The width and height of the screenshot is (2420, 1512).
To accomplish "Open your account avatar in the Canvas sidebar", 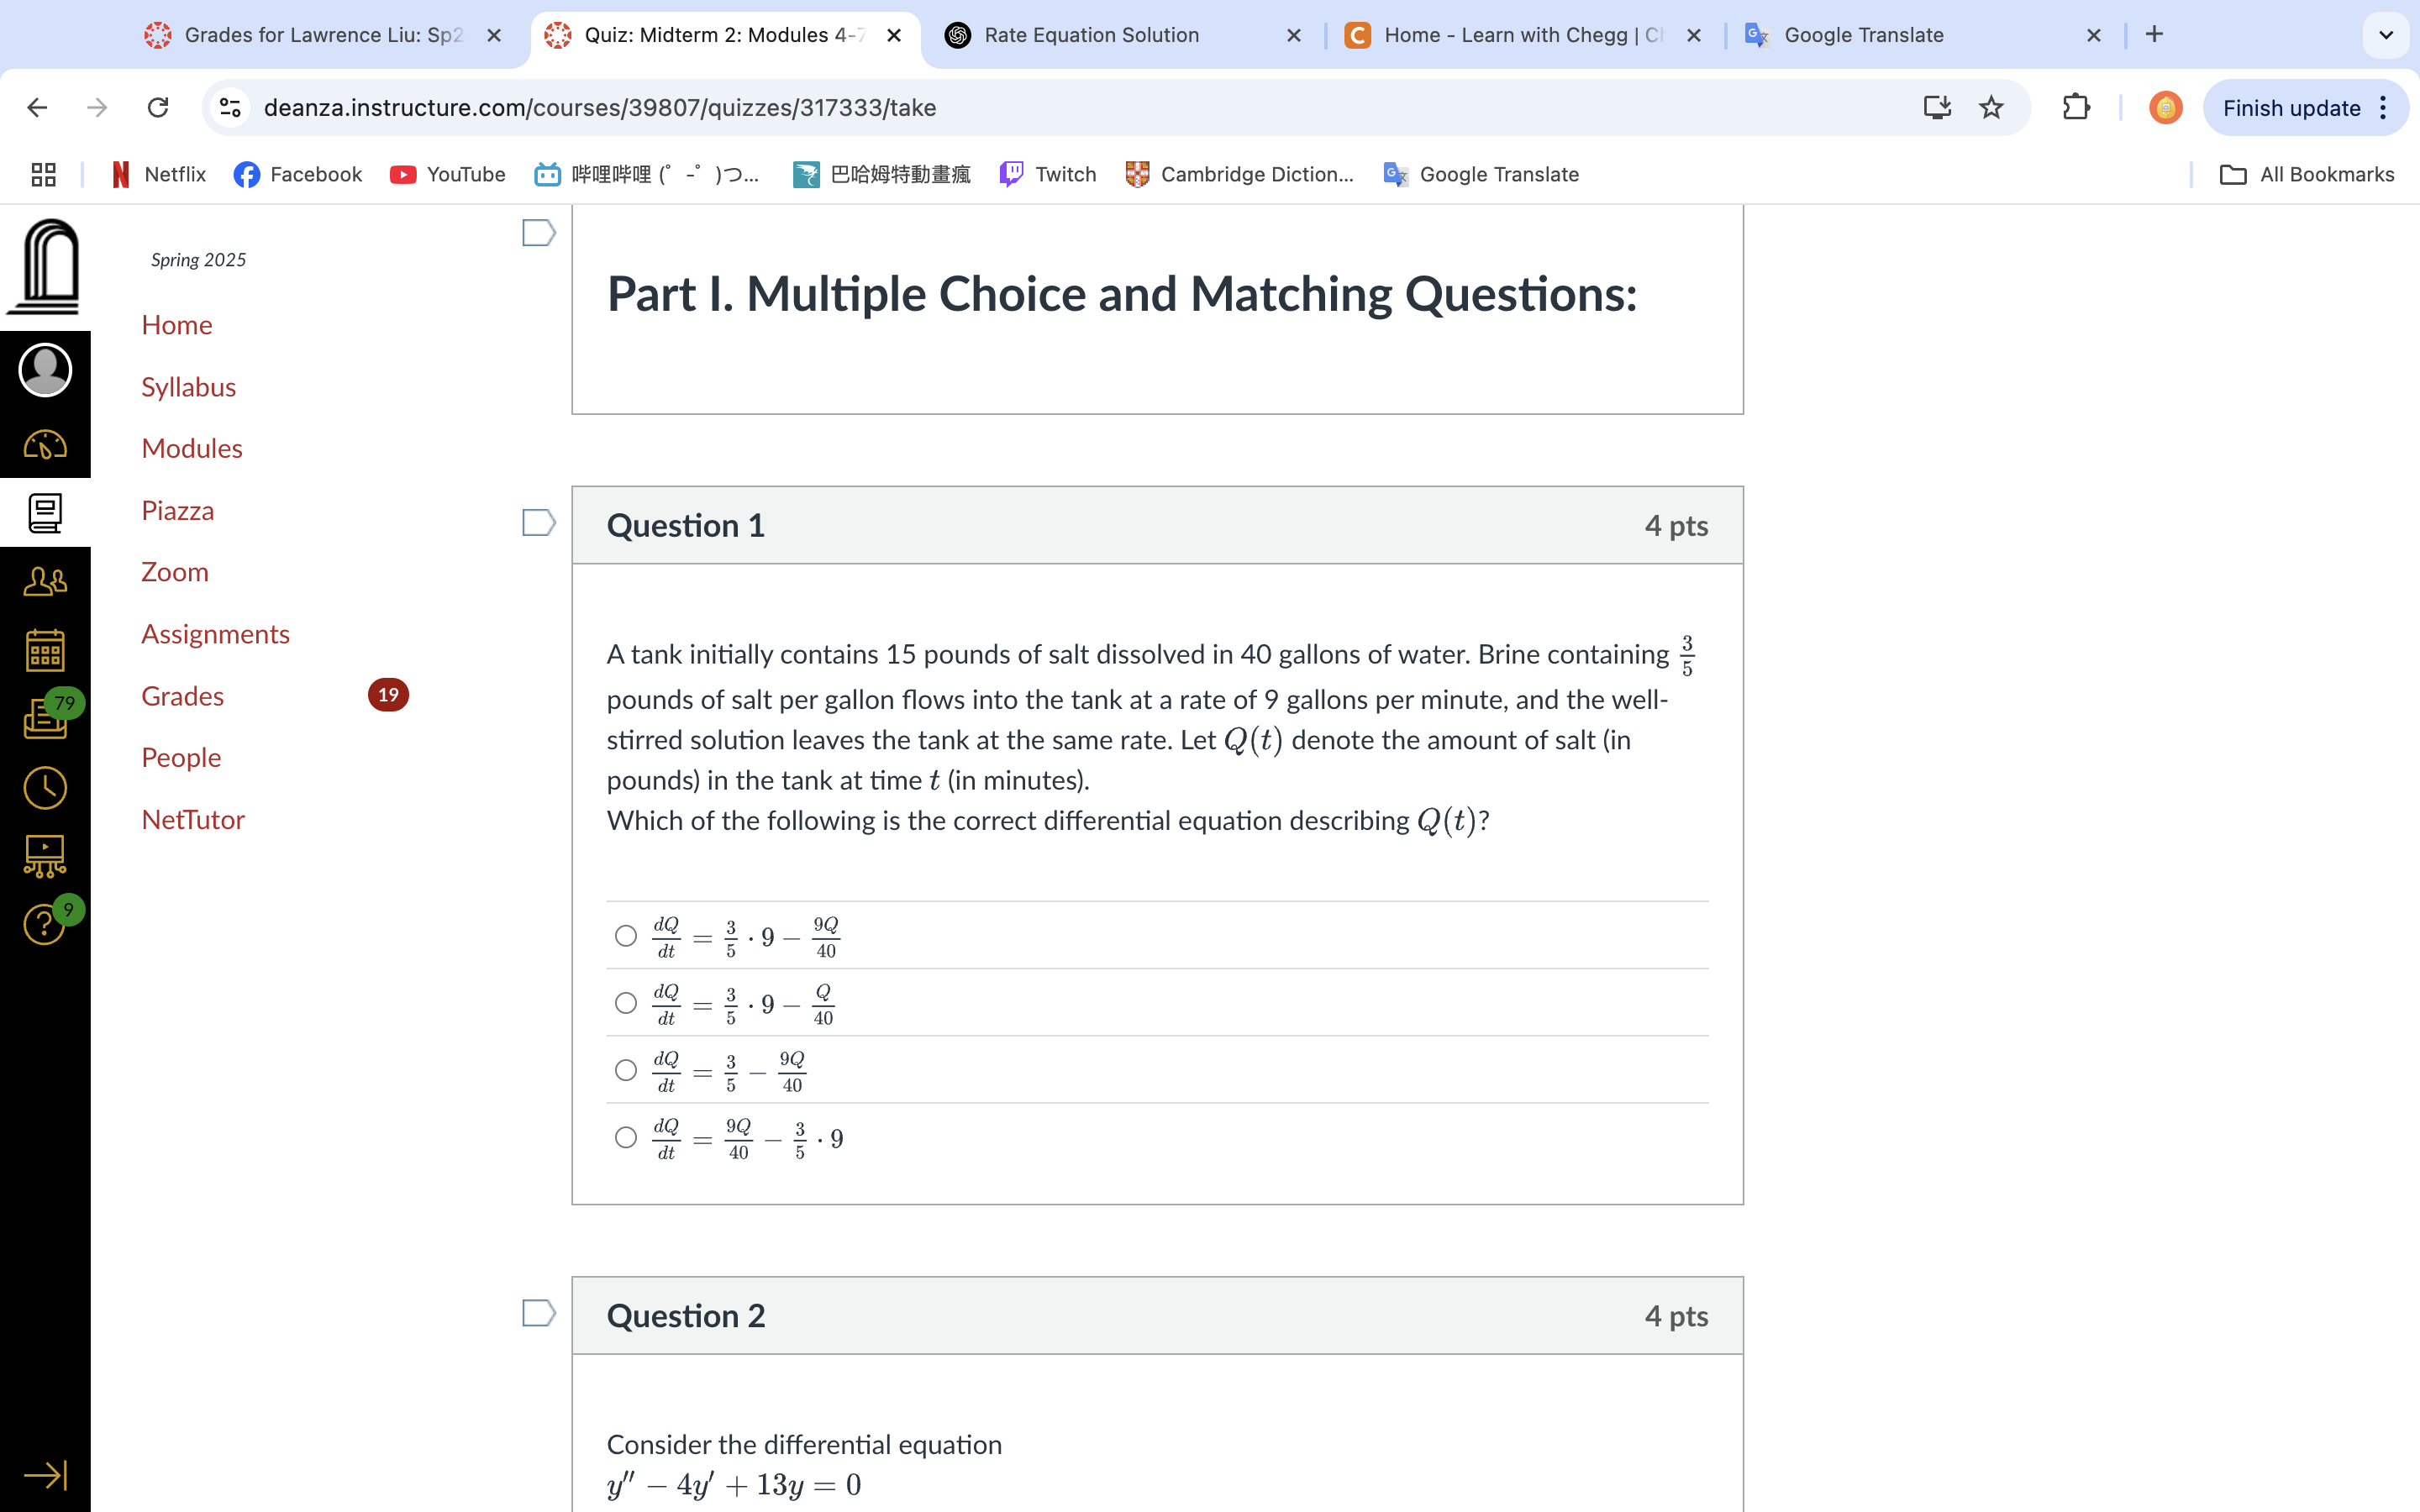I will 44,369.
